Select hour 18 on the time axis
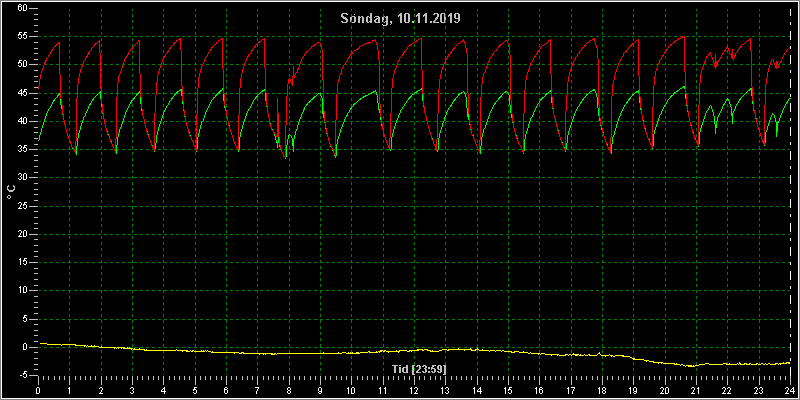 [x=602, y=391]
